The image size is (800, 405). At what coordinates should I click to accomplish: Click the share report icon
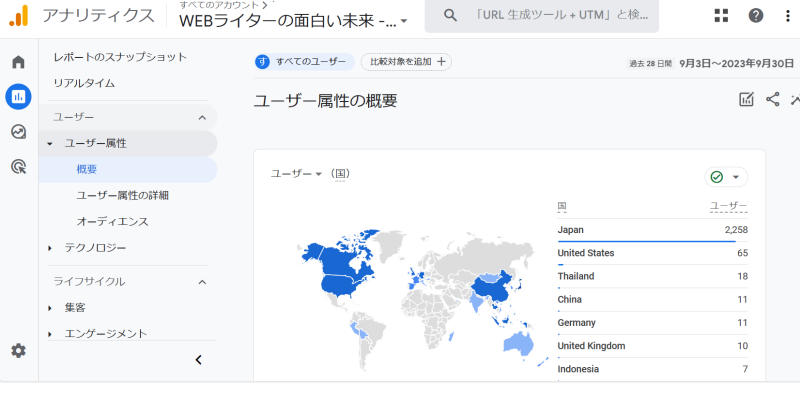coord(772,99)
